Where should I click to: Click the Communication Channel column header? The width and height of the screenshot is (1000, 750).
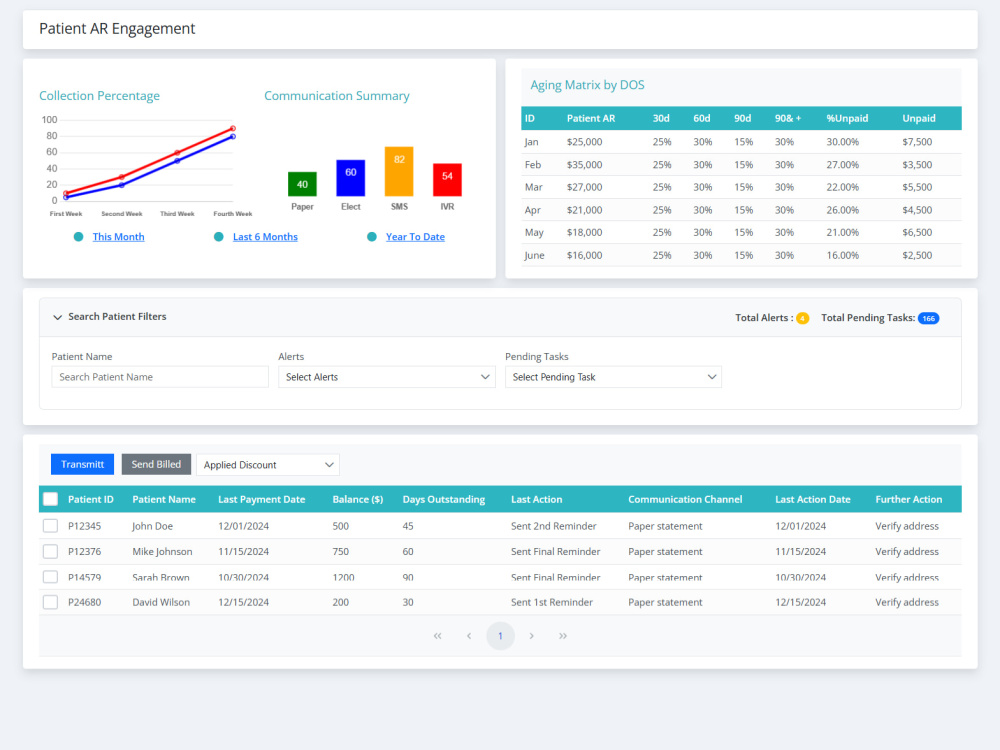[685, 499]
